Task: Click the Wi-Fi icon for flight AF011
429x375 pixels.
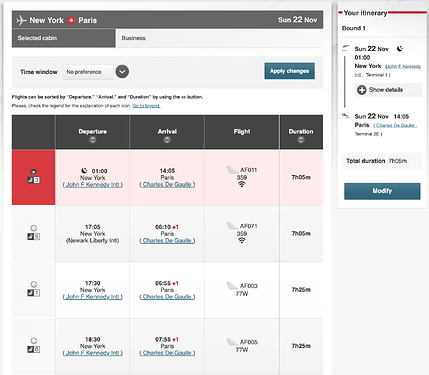Action: [242, 184]
